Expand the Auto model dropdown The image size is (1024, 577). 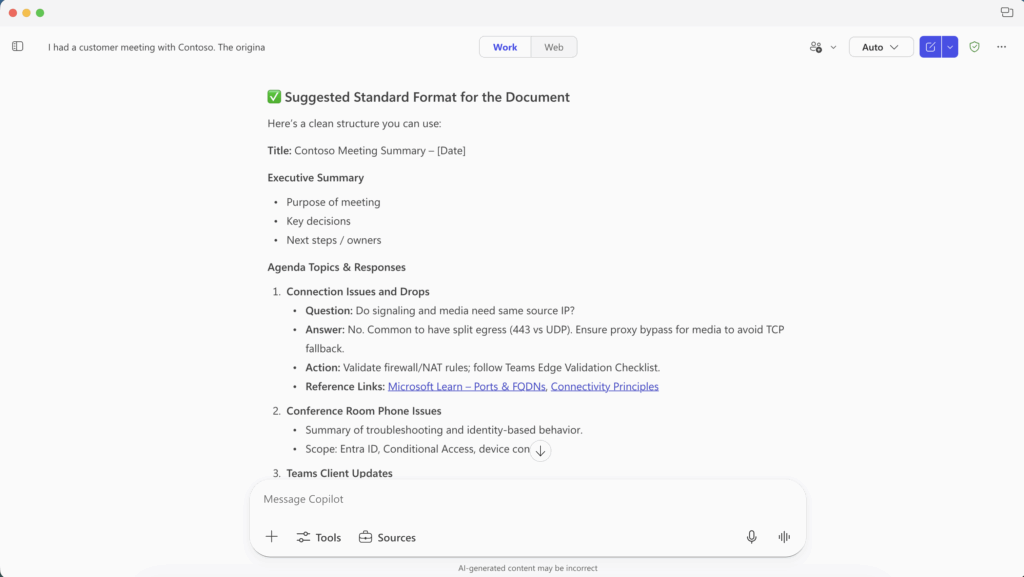(880, 47)
